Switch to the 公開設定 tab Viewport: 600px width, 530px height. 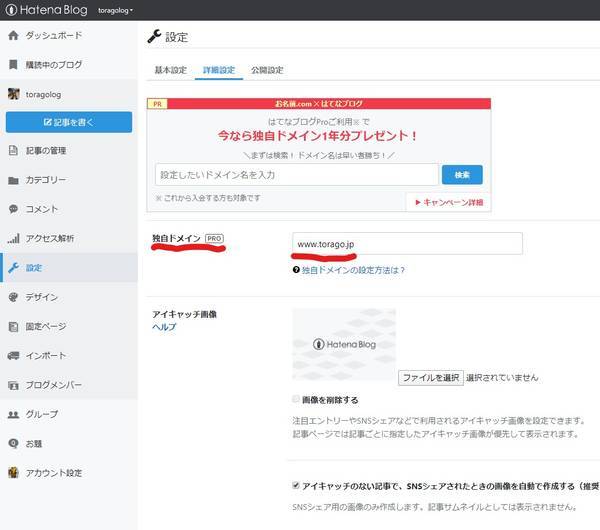coord(267,70)
